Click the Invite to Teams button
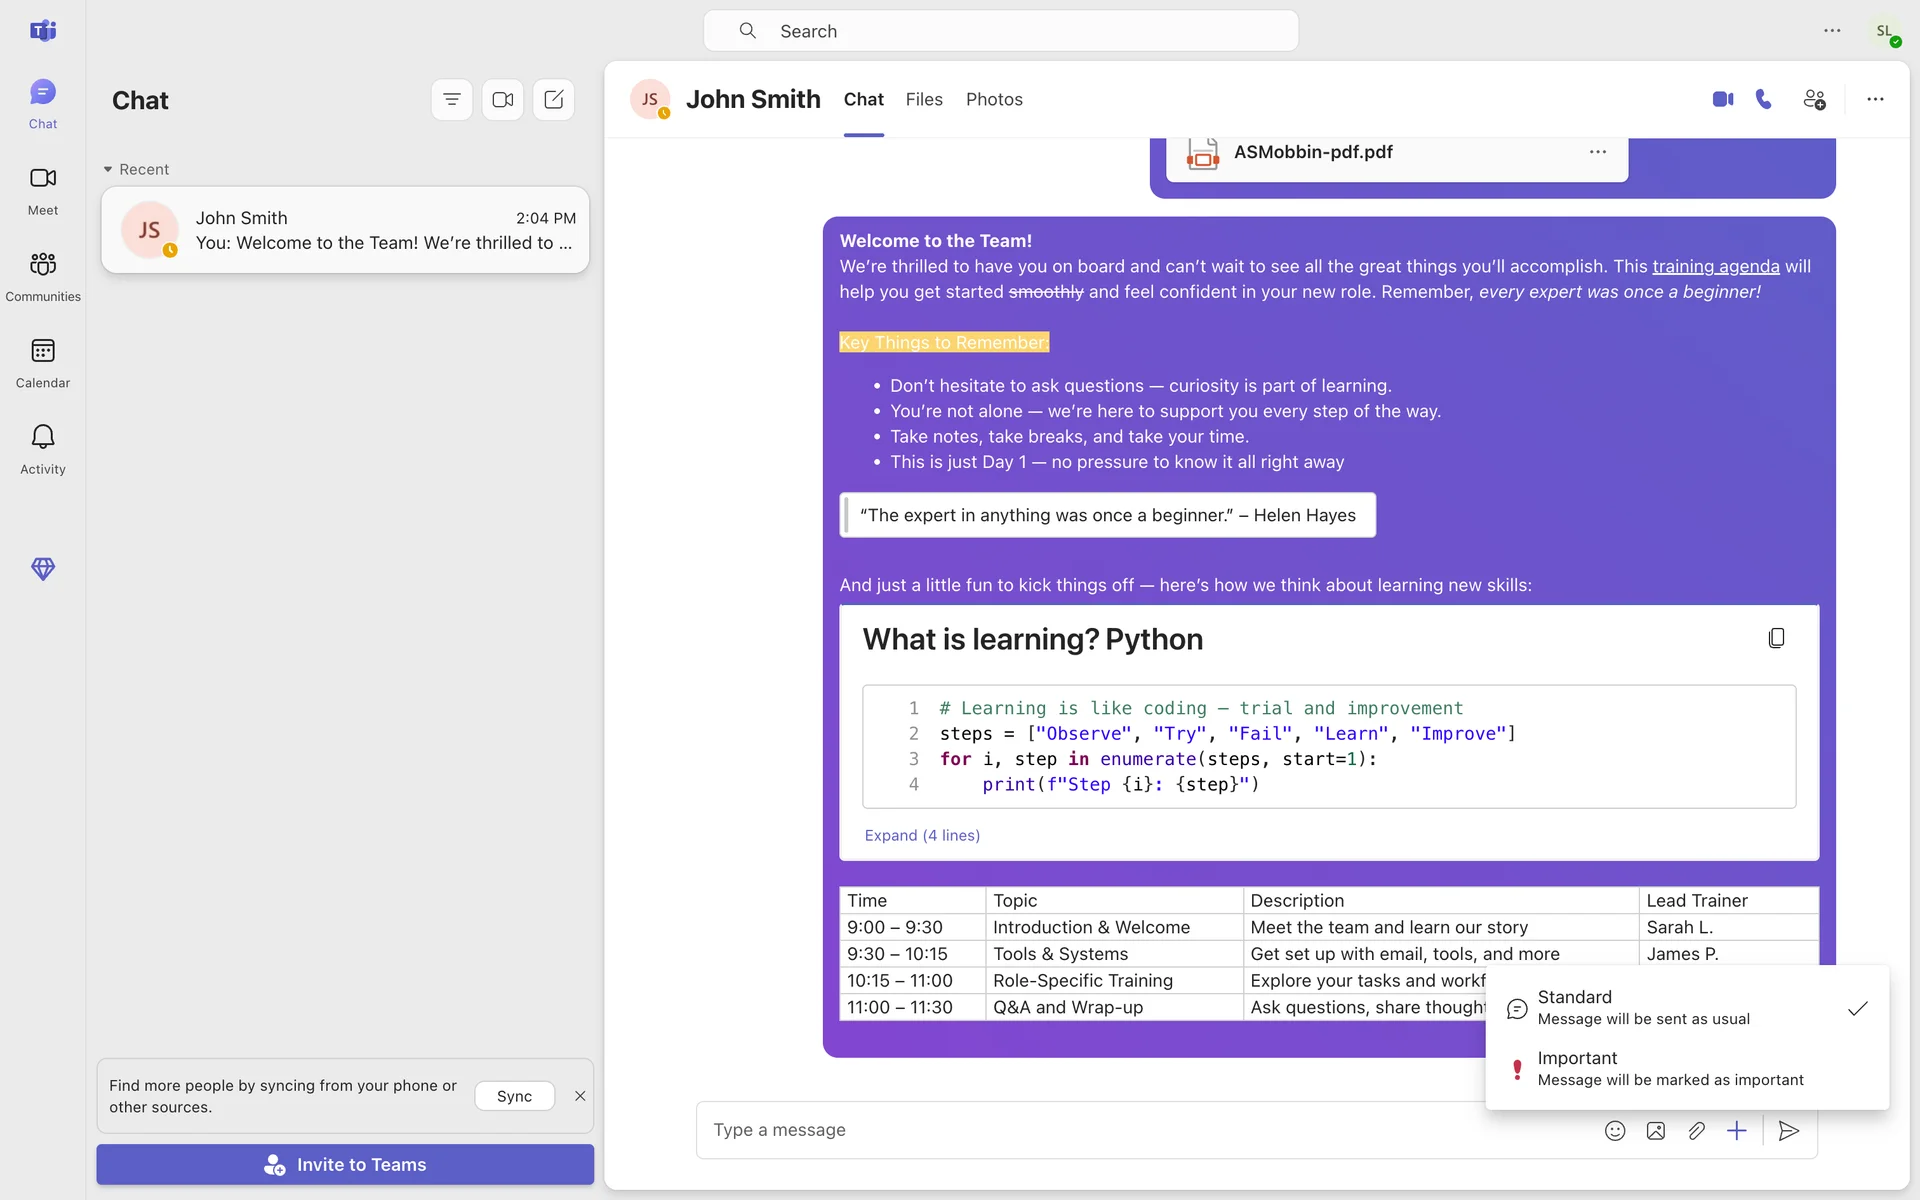Image resolution: width=1920 pixels, height=1200 pixels. [x=345, y=1165]
